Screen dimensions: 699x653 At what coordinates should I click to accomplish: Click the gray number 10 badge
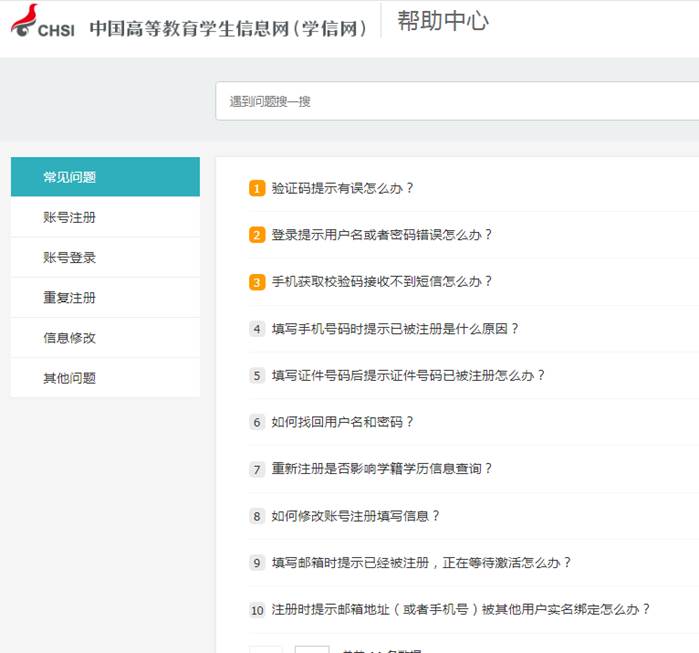pyautogui.click(x=257, y=610)
